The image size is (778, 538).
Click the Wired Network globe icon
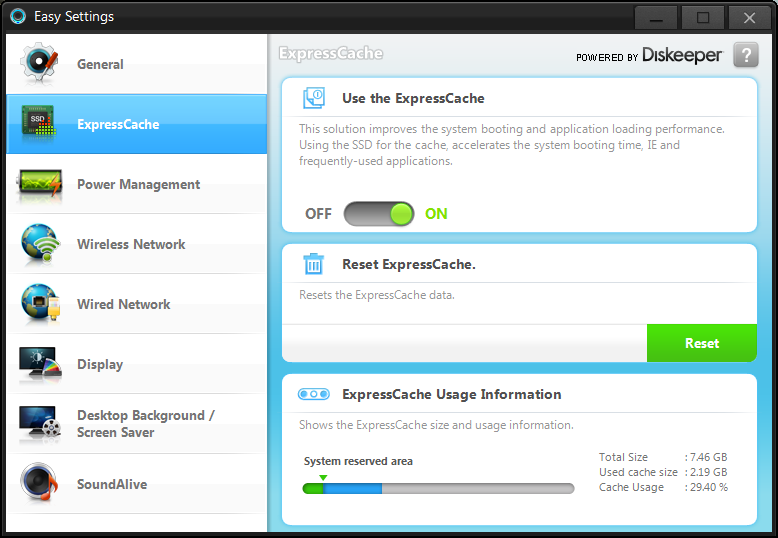[x=40, y=305]
